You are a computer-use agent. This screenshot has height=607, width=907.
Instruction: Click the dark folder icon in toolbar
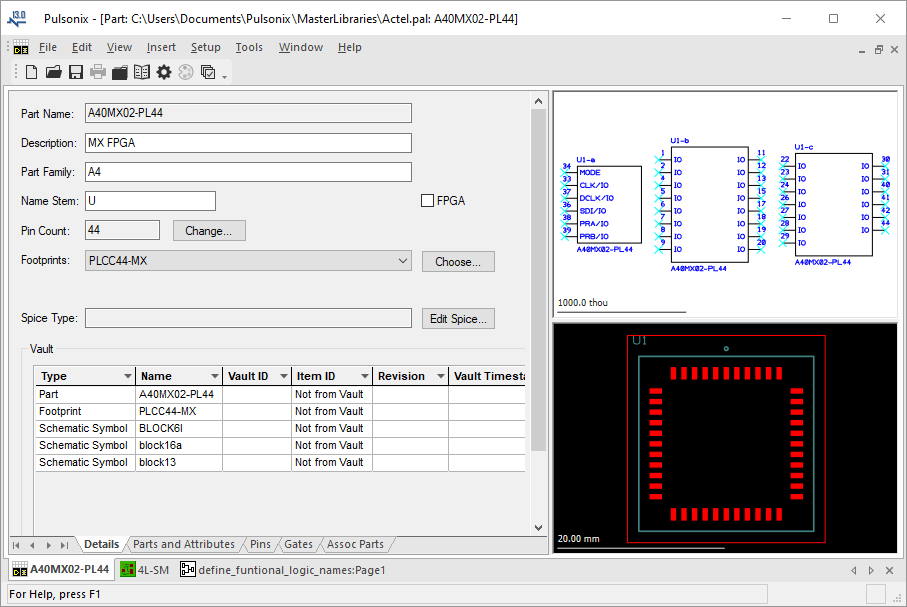pos(120,72)
